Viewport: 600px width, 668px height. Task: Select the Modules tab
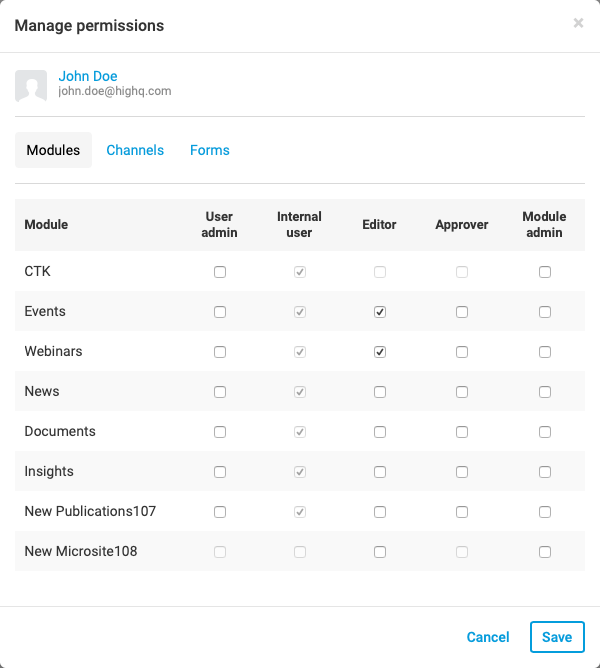(53, 150)
